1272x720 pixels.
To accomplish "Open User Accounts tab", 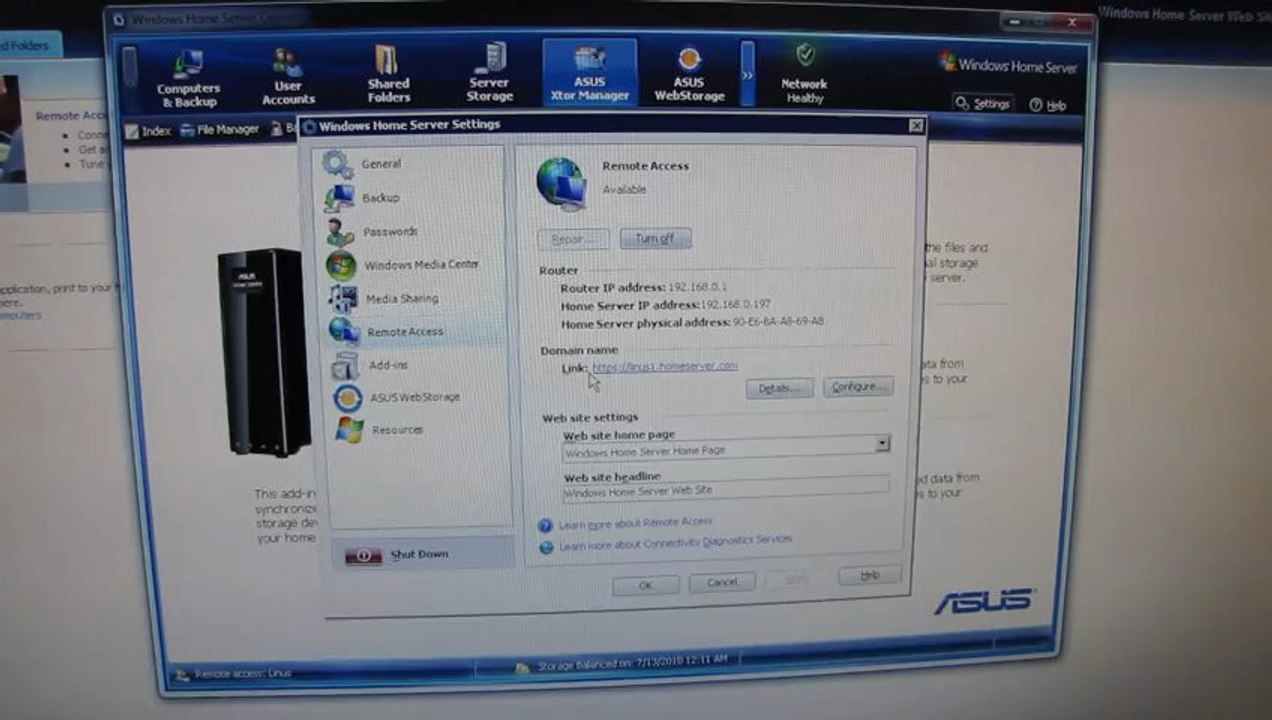I will [x=288, y=76].
